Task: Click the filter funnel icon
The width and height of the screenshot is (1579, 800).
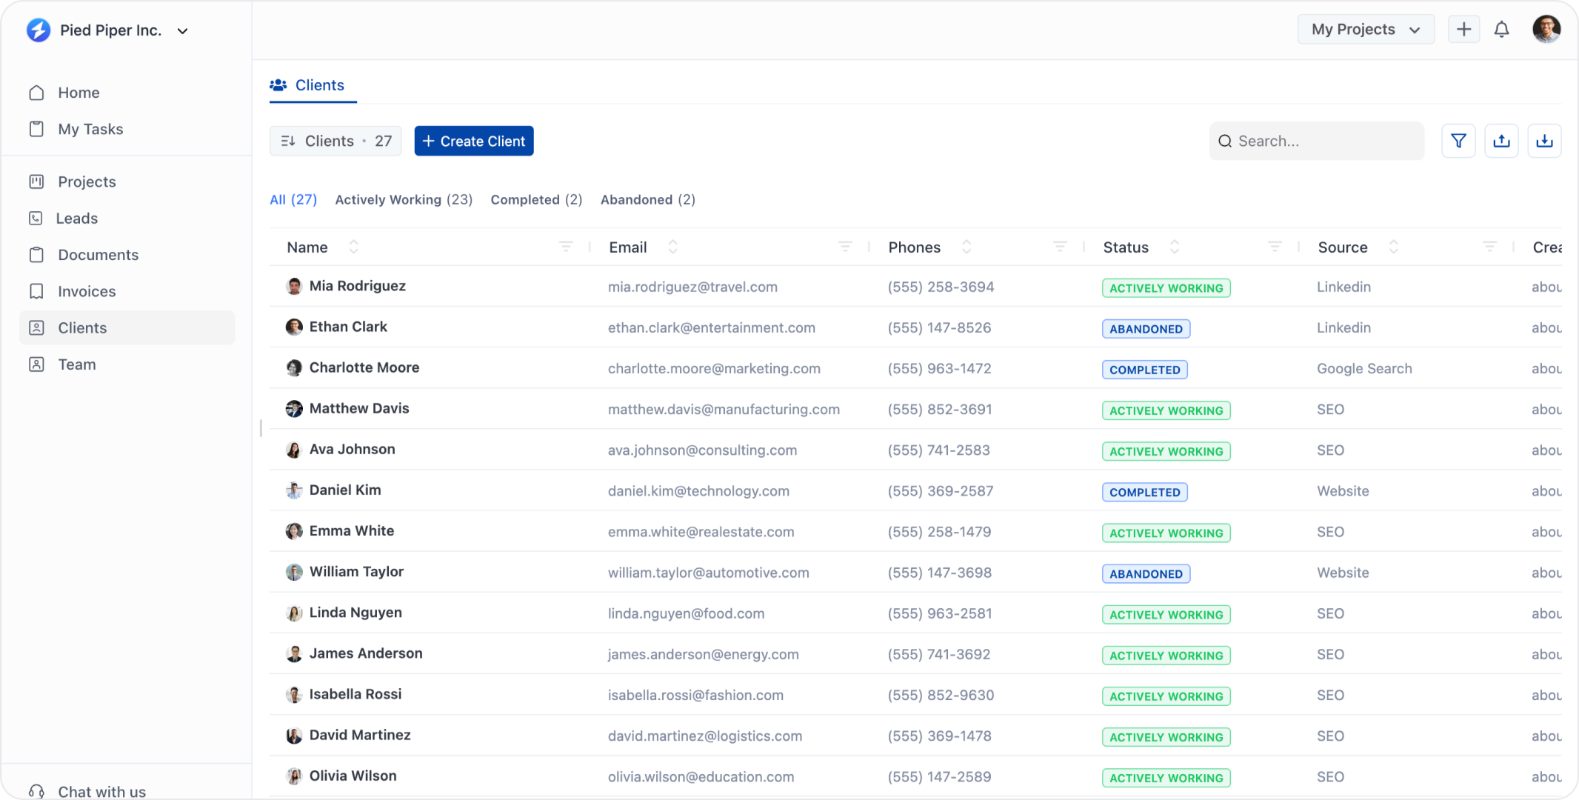Action: [x=1458, y=141]
